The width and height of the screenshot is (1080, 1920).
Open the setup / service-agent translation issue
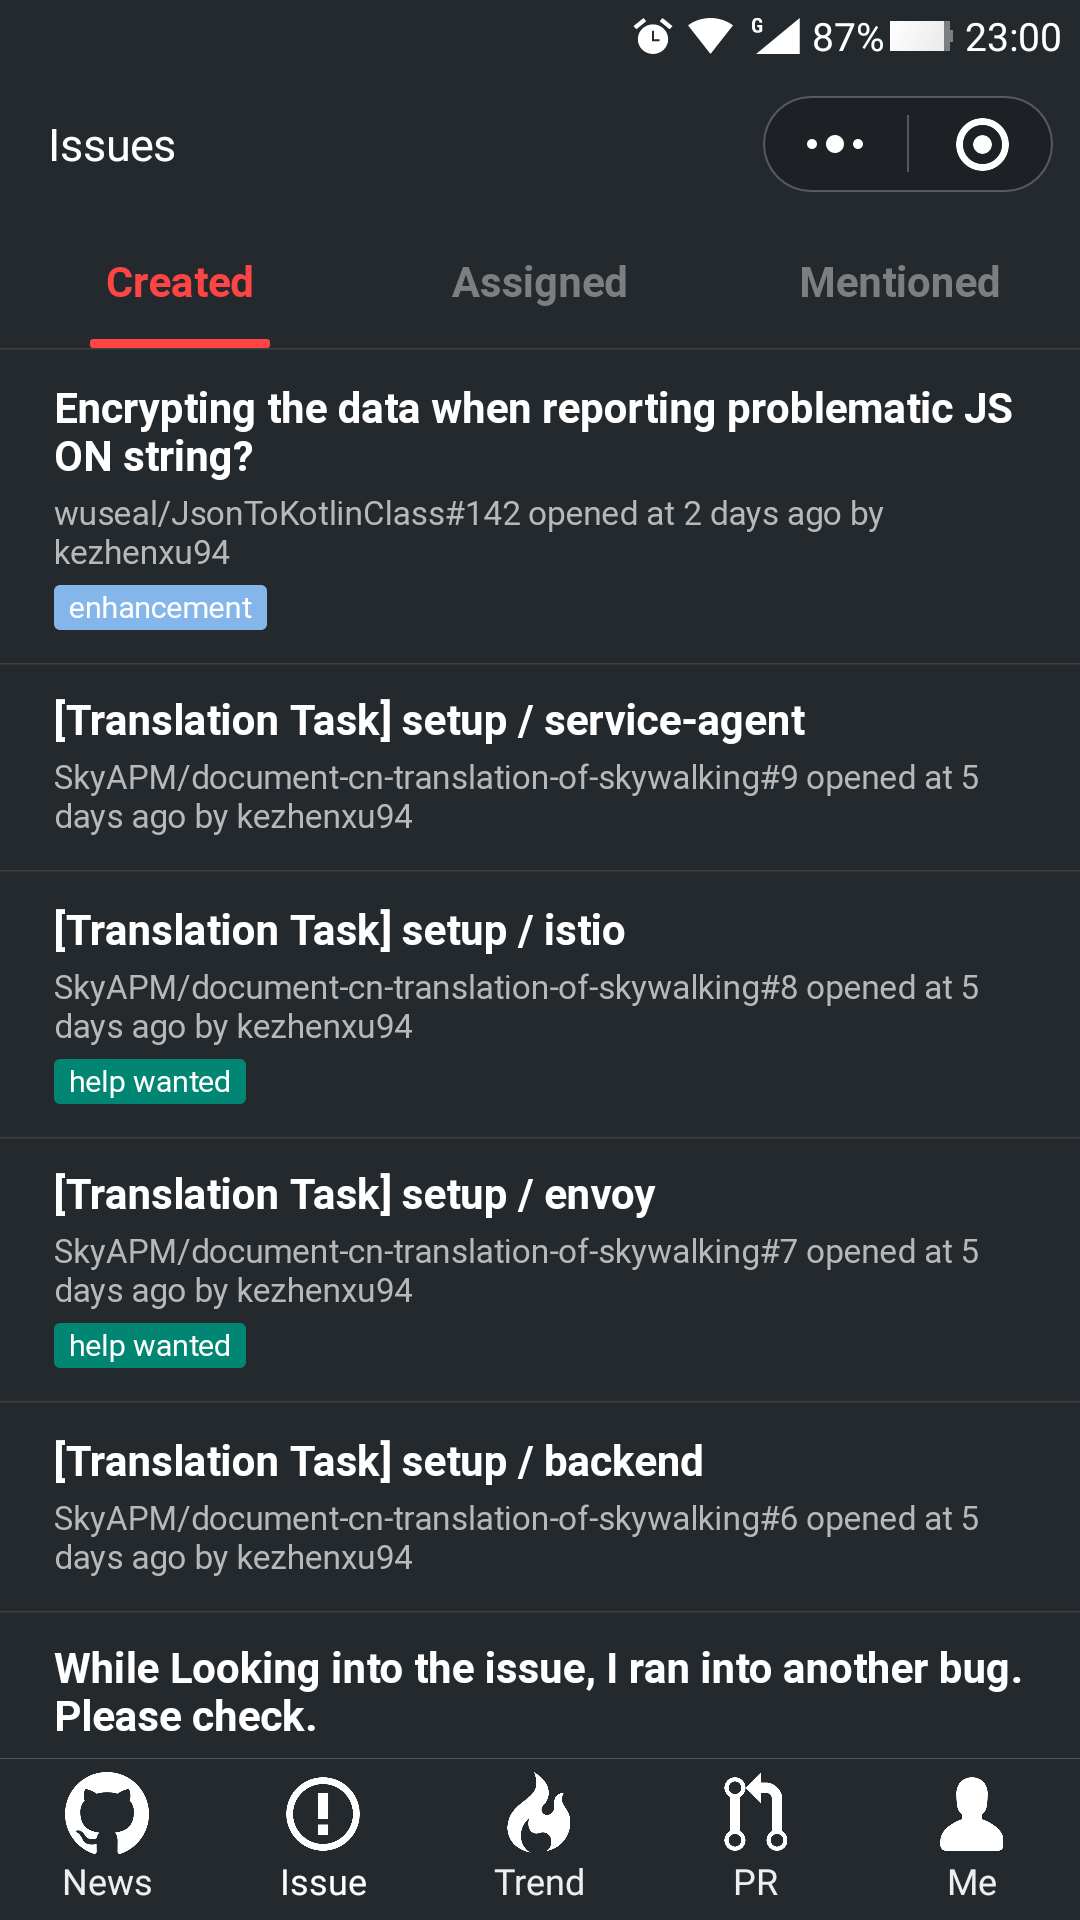coord(430,721)
